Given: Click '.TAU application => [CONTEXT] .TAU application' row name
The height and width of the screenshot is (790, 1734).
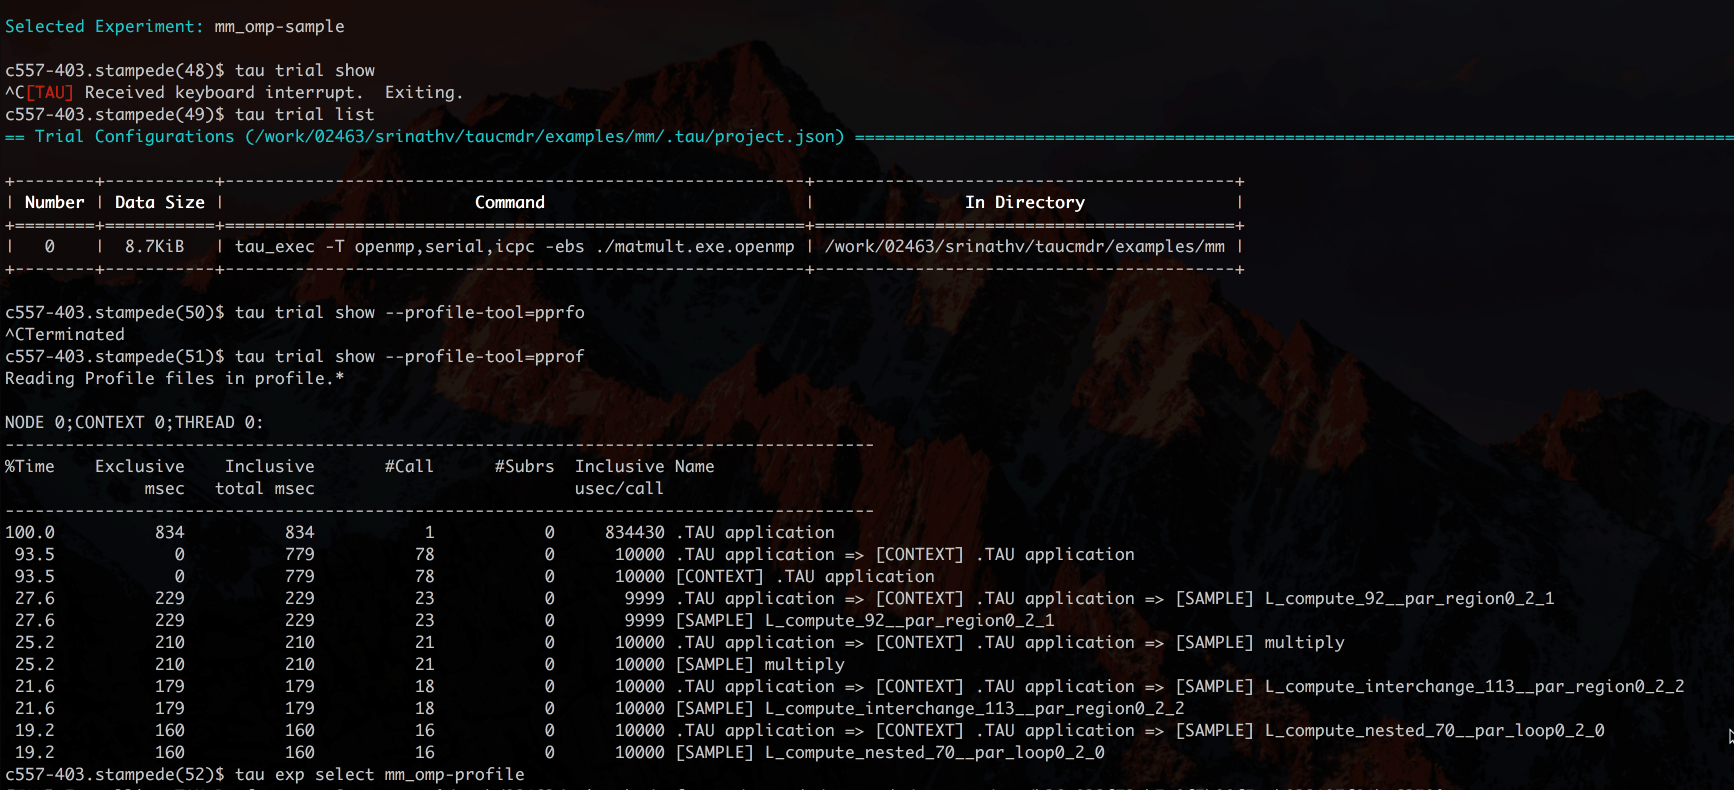Looking at the screenshot, I should point(905,555).
